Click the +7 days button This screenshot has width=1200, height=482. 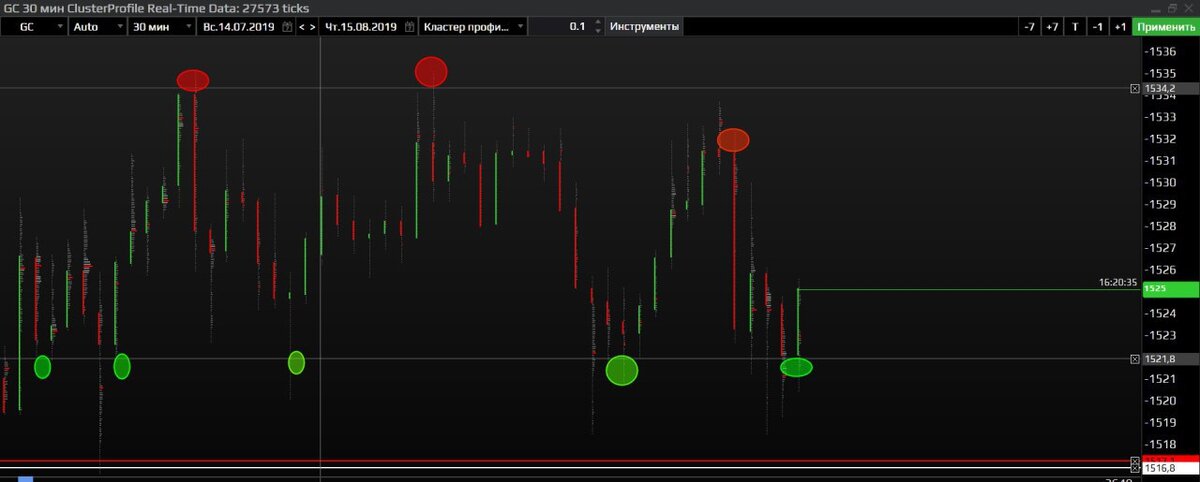coord(1052,27)
